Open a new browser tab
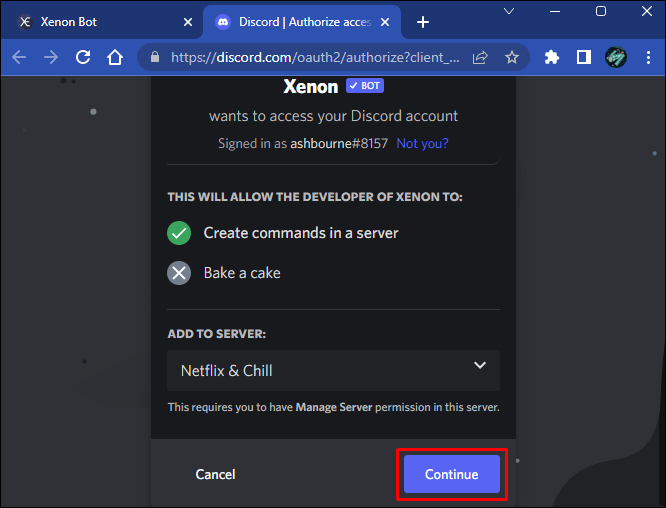Viewport: 666px width, 508px height. pos(423,22)
